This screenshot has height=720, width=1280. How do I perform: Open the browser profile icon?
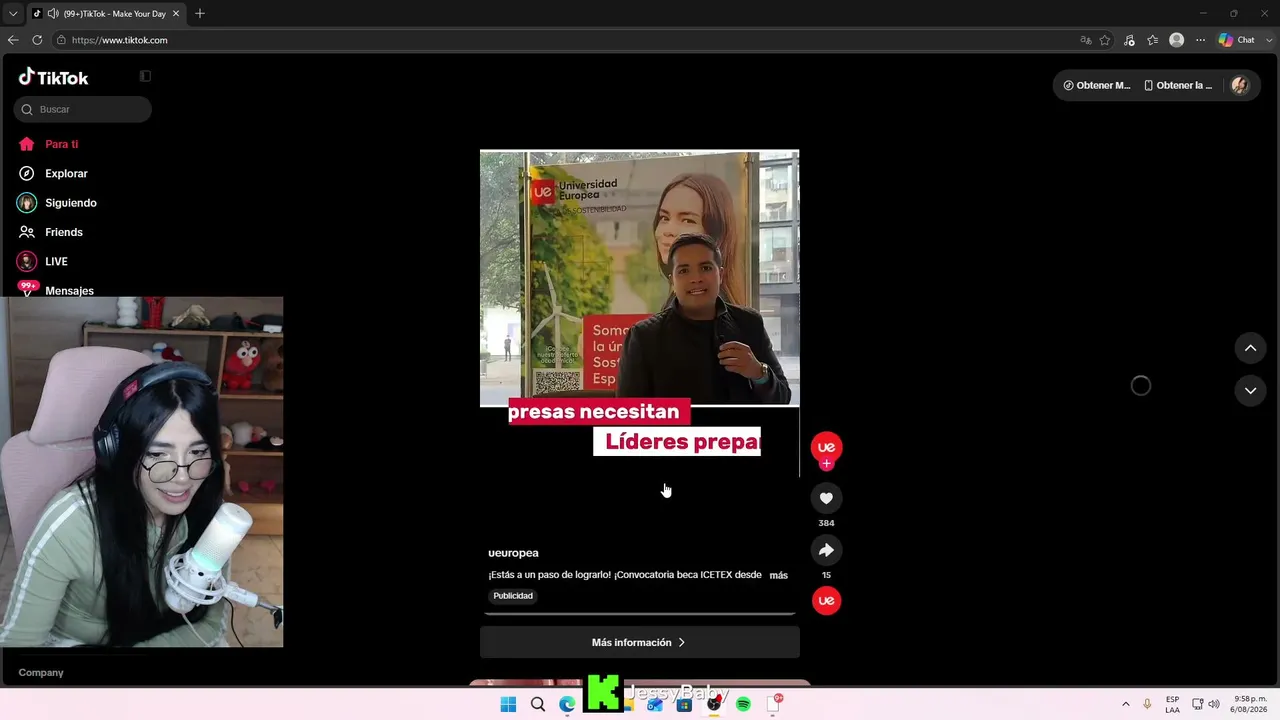click(x=1177, y=40)
